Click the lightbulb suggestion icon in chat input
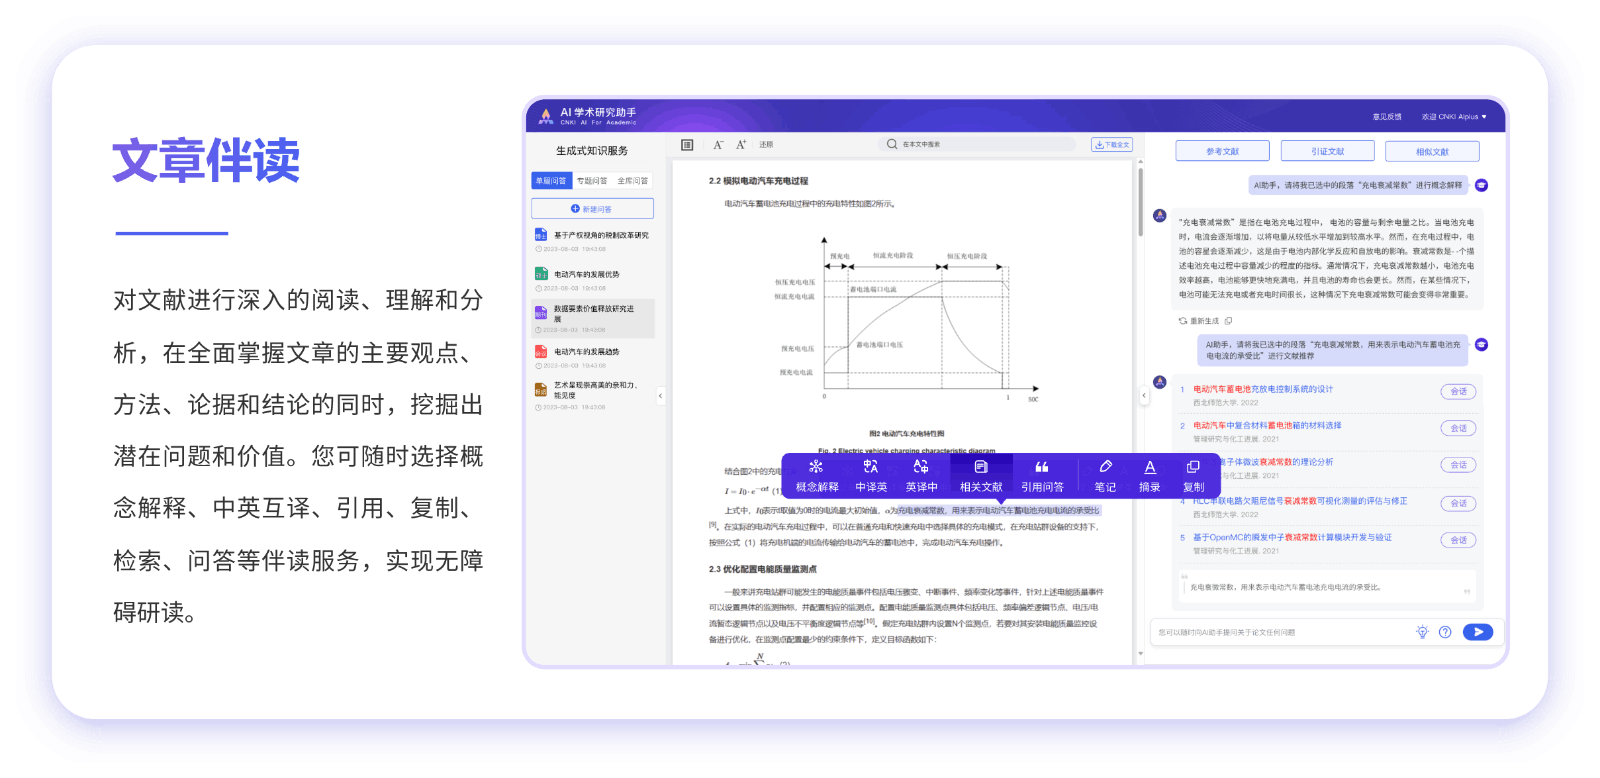1600x778 pixels. pos(1422,632)
